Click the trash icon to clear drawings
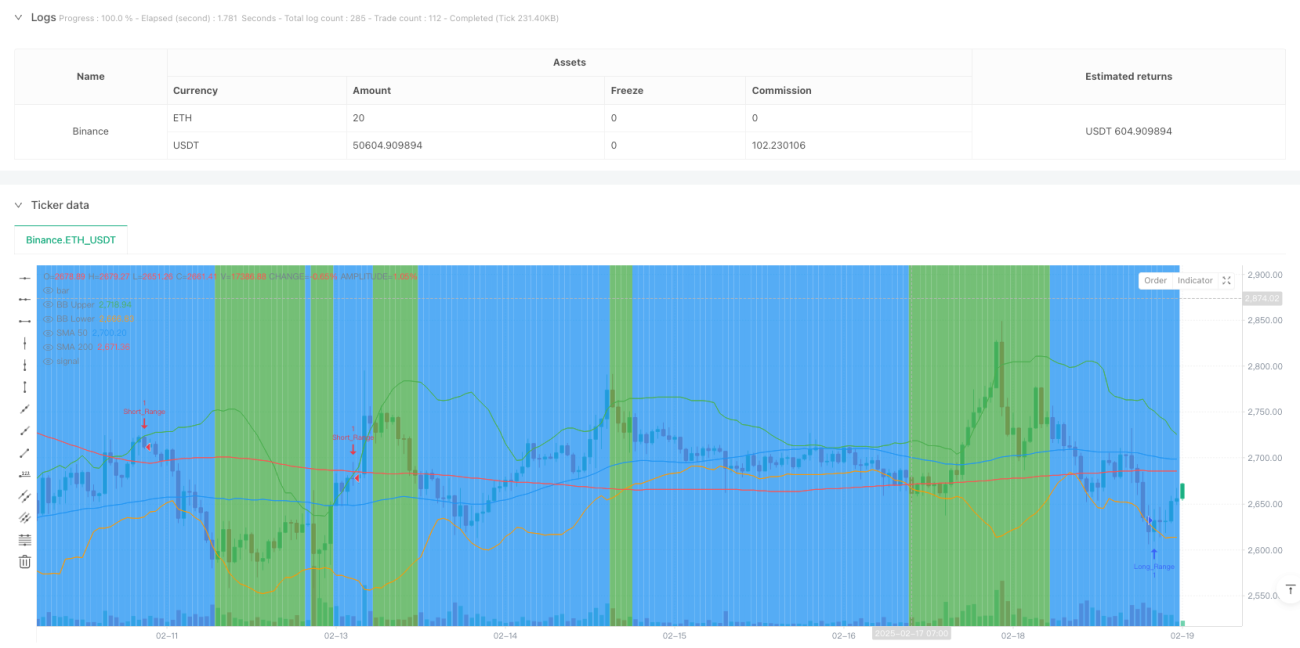This screenshot has width=1300, height=648. (25, 562)
